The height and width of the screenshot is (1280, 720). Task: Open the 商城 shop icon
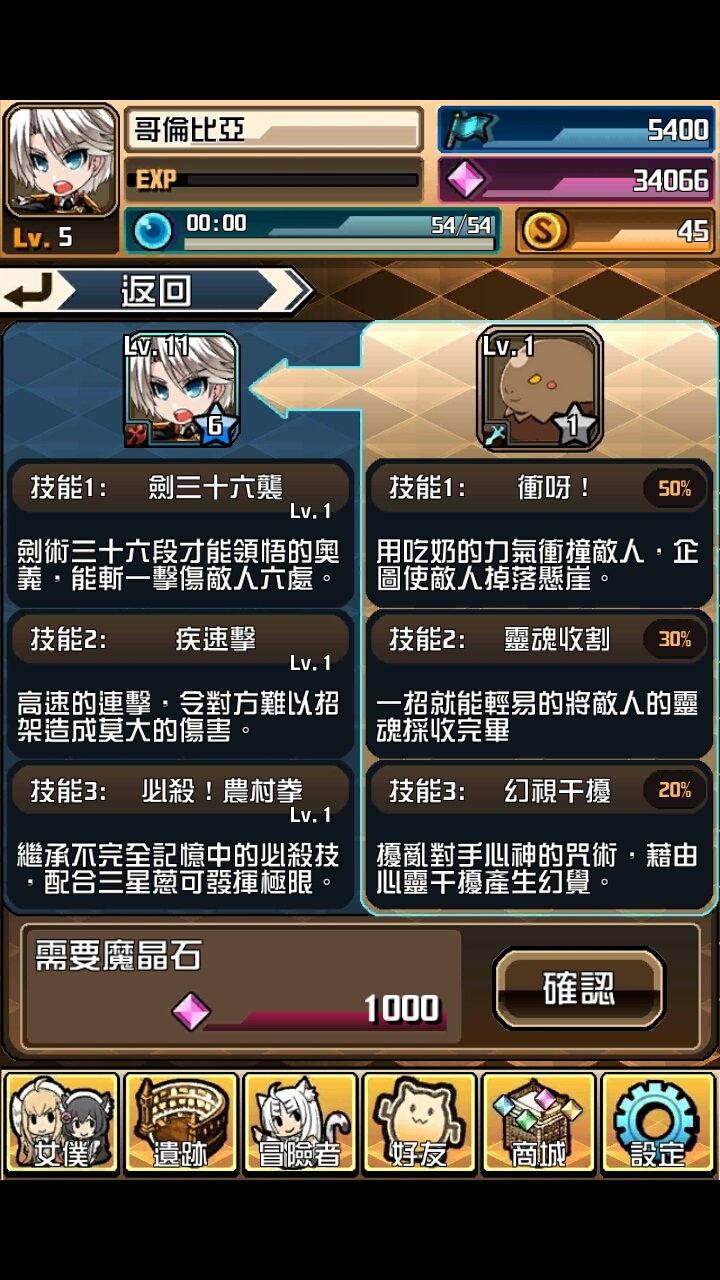538,1123
